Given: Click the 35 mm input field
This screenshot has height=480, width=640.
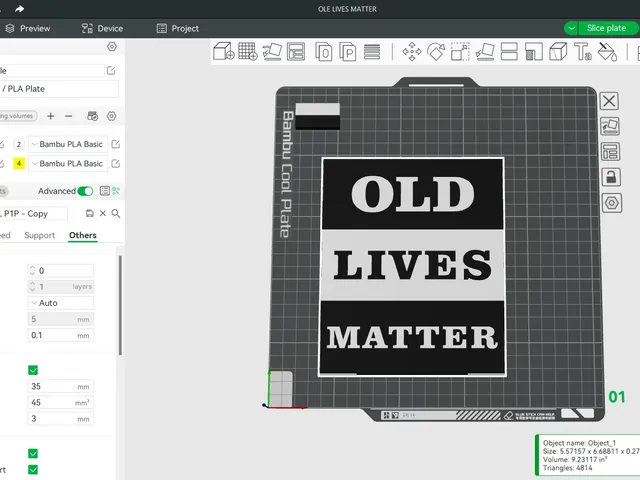Looking at the screenshot, I should pyautogui.click(x=61, y=387).
